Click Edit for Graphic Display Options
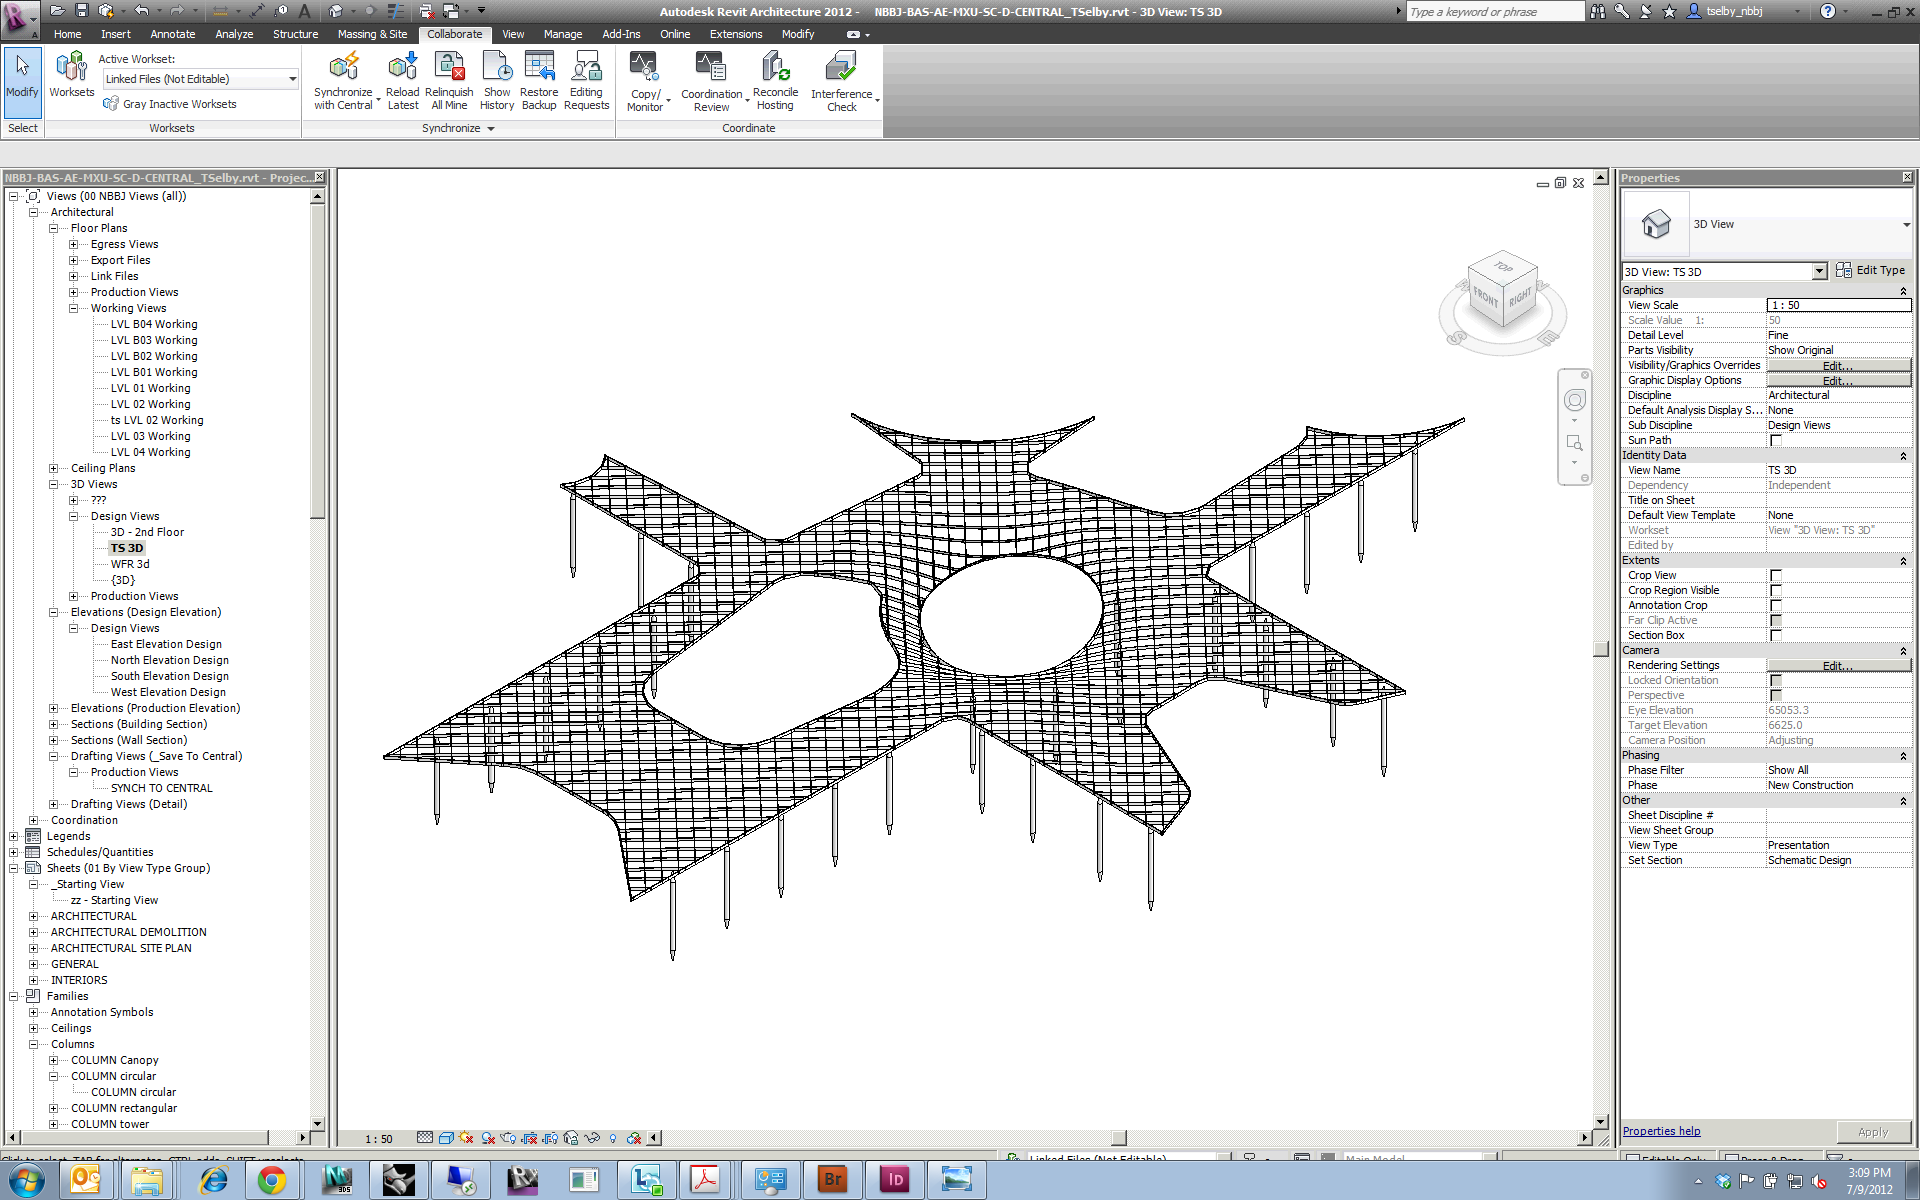1920x1200 pixels. (x=1838, y=381)
